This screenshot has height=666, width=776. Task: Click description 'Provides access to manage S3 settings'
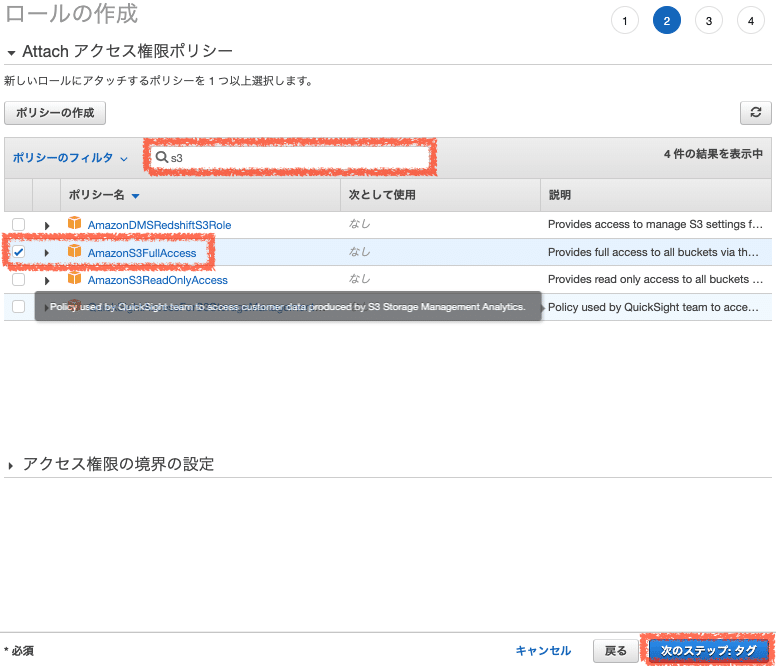(655, 224)
